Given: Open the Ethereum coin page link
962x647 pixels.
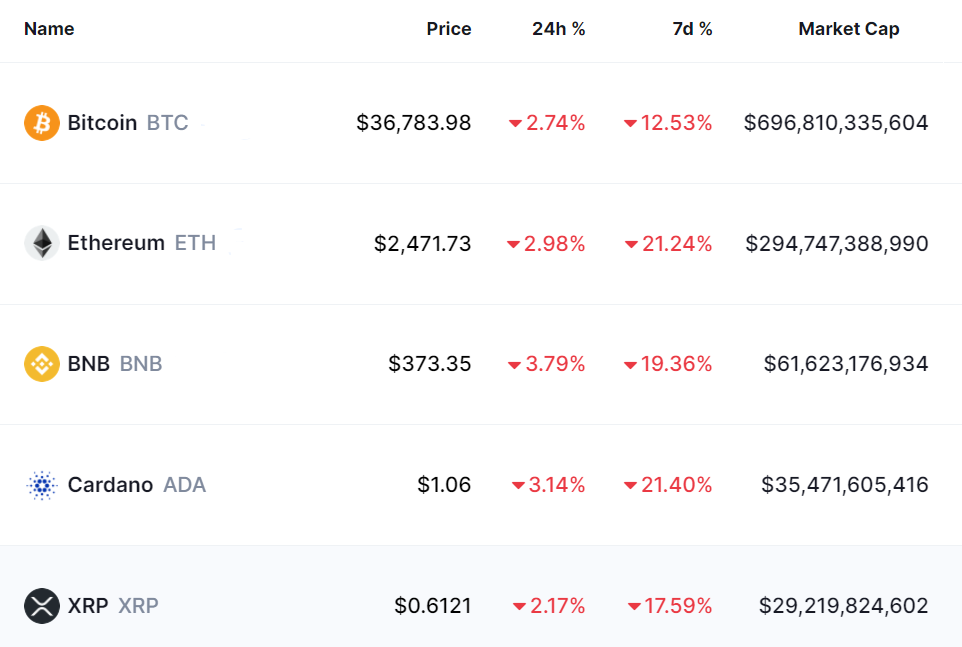Looking at the screenshot, I should pos(116,243).
